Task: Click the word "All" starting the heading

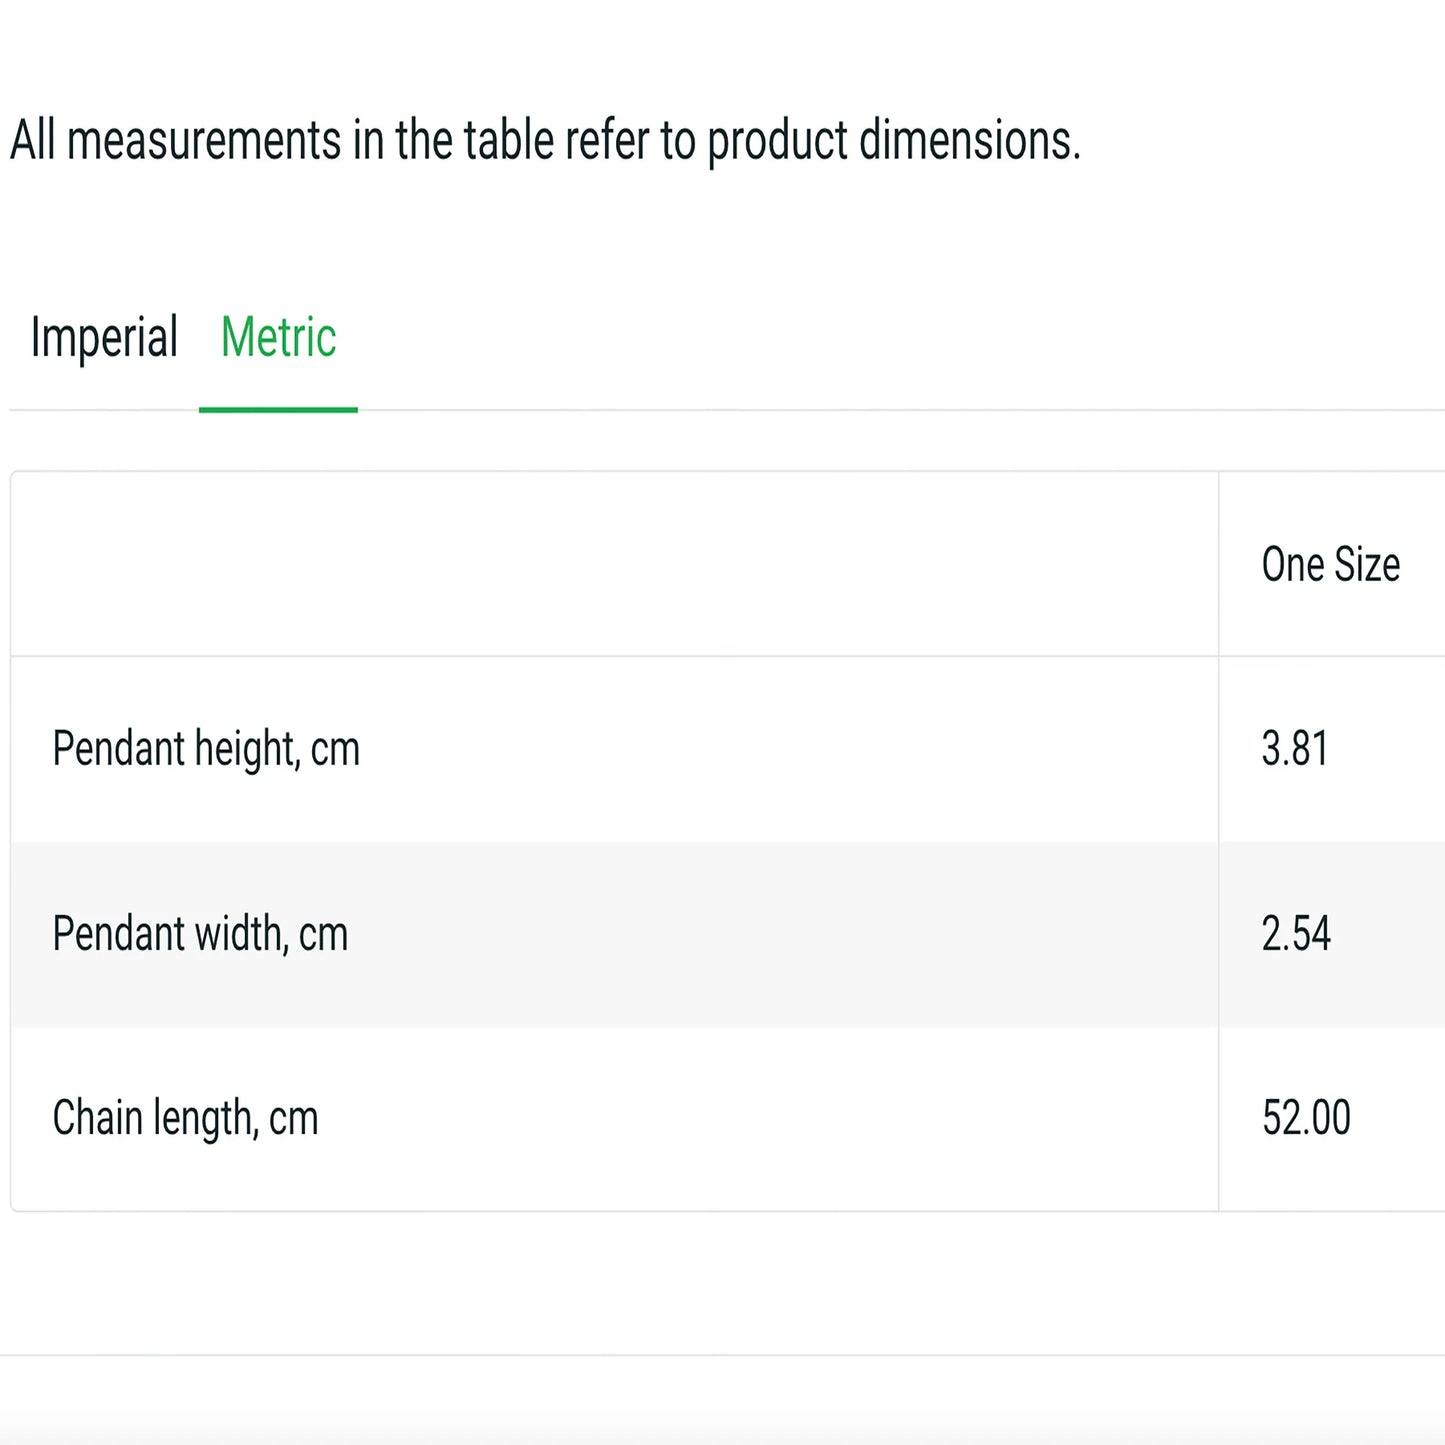Action: pos(32,140)
